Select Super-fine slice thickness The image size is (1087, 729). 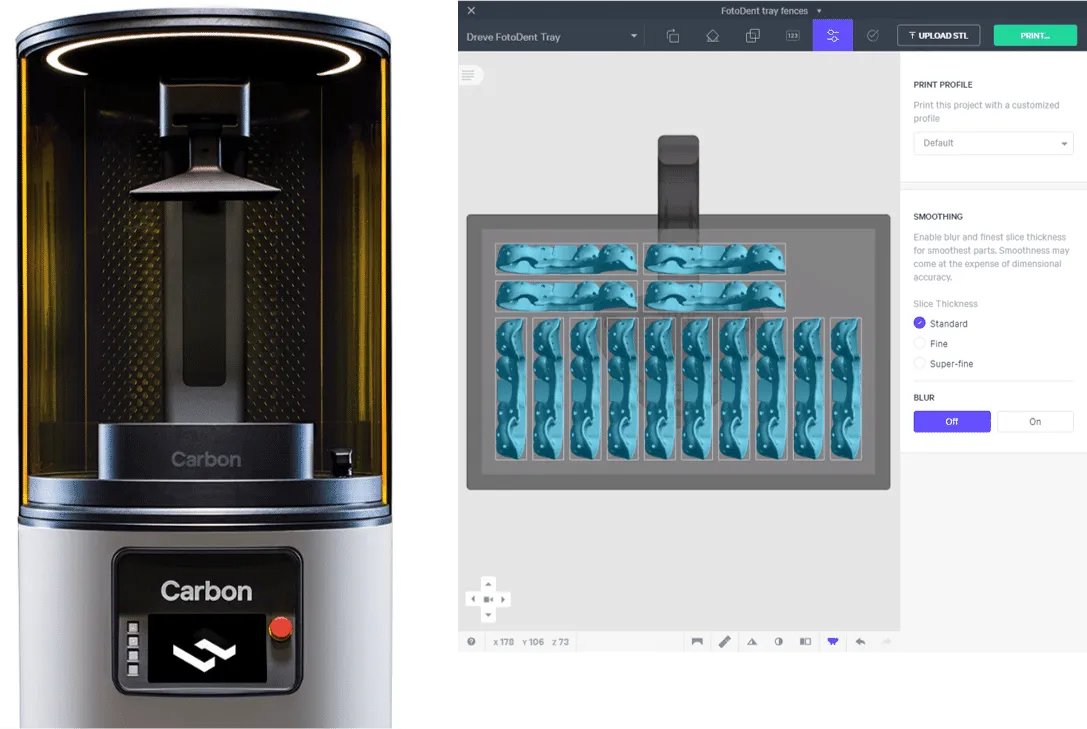pyautogui.click(x=920, y=363)
